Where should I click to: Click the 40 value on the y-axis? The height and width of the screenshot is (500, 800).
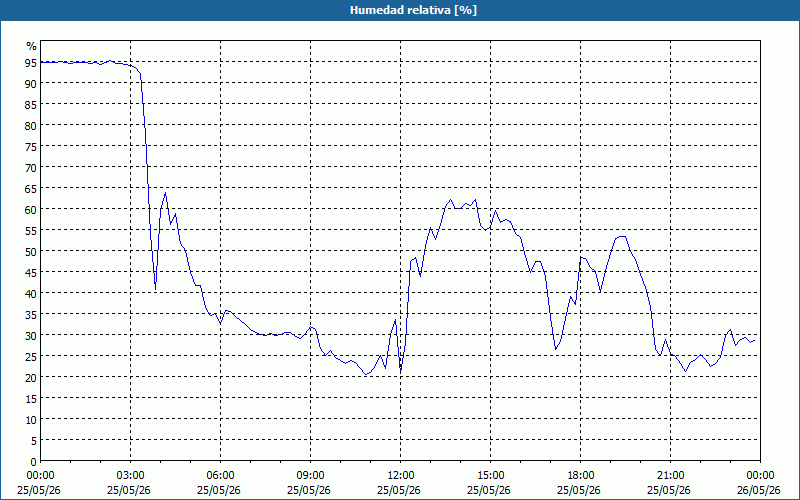[x=31, y=293]
